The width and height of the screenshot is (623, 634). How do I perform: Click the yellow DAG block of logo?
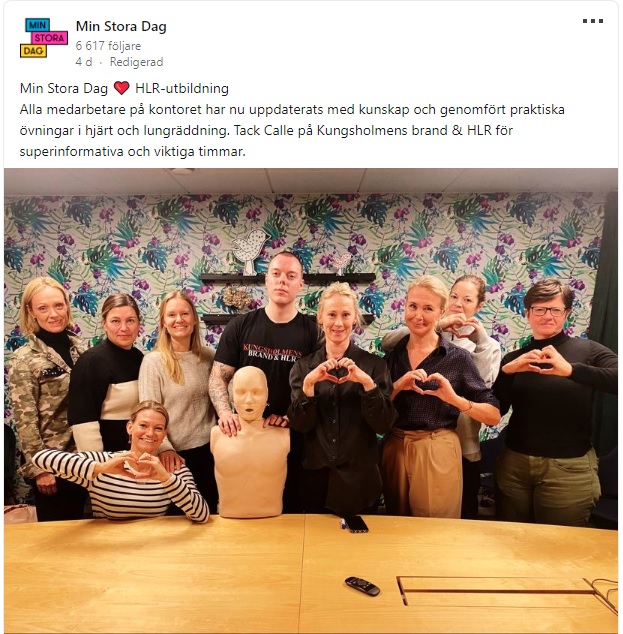coord(33,51)
